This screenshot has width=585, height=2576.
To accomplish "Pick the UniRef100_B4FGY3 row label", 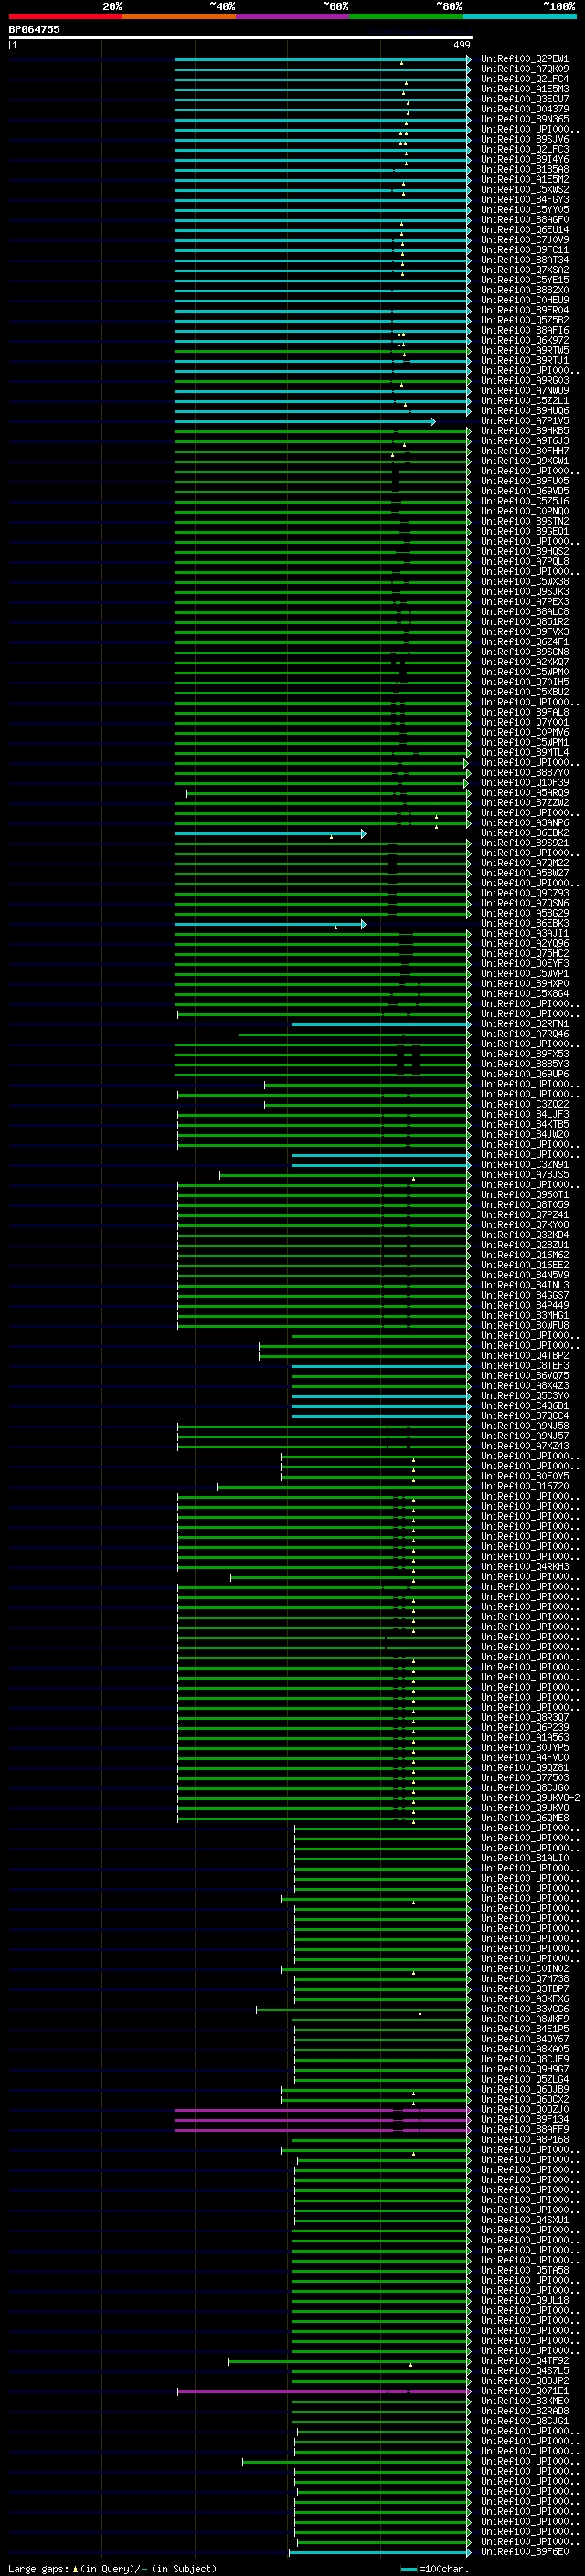I will tap(524, 199).
